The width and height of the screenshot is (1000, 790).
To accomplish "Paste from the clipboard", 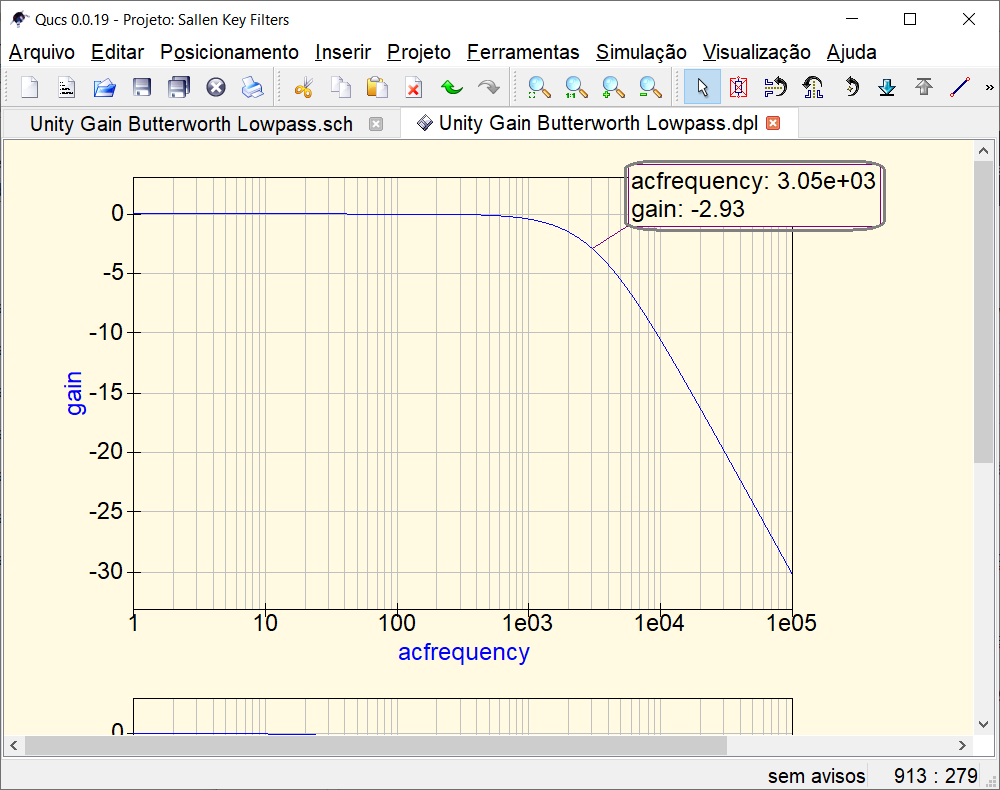I will [x=377, y=87].
